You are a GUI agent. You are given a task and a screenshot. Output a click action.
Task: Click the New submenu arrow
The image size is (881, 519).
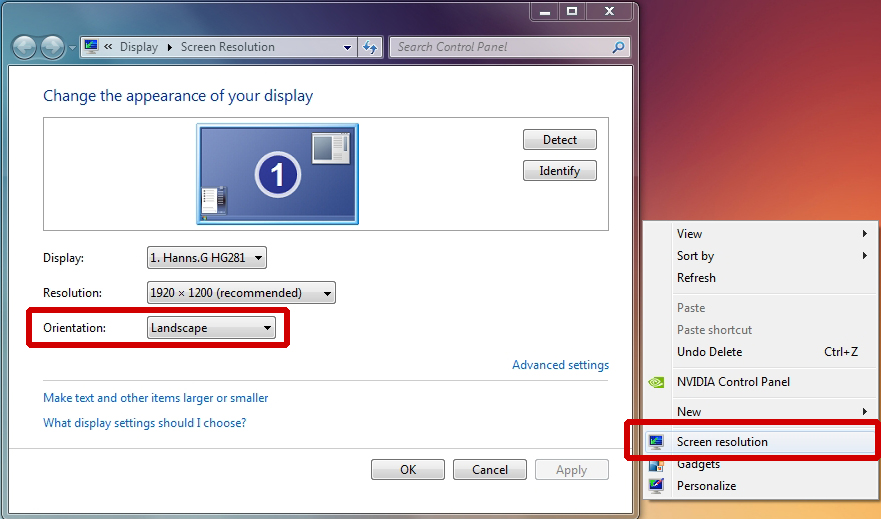tap(865, 412)
